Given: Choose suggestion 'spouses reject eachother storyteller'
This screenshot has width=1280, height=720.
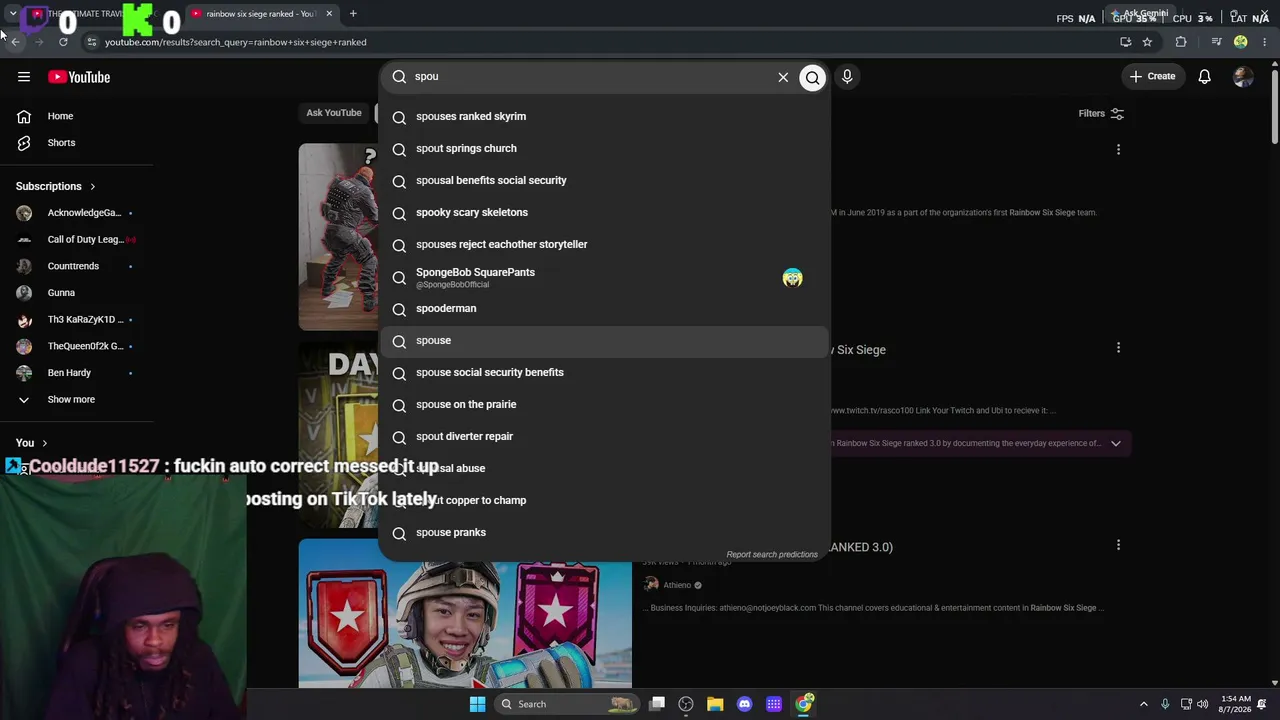Looking at the screenshot, I should 604,244.
